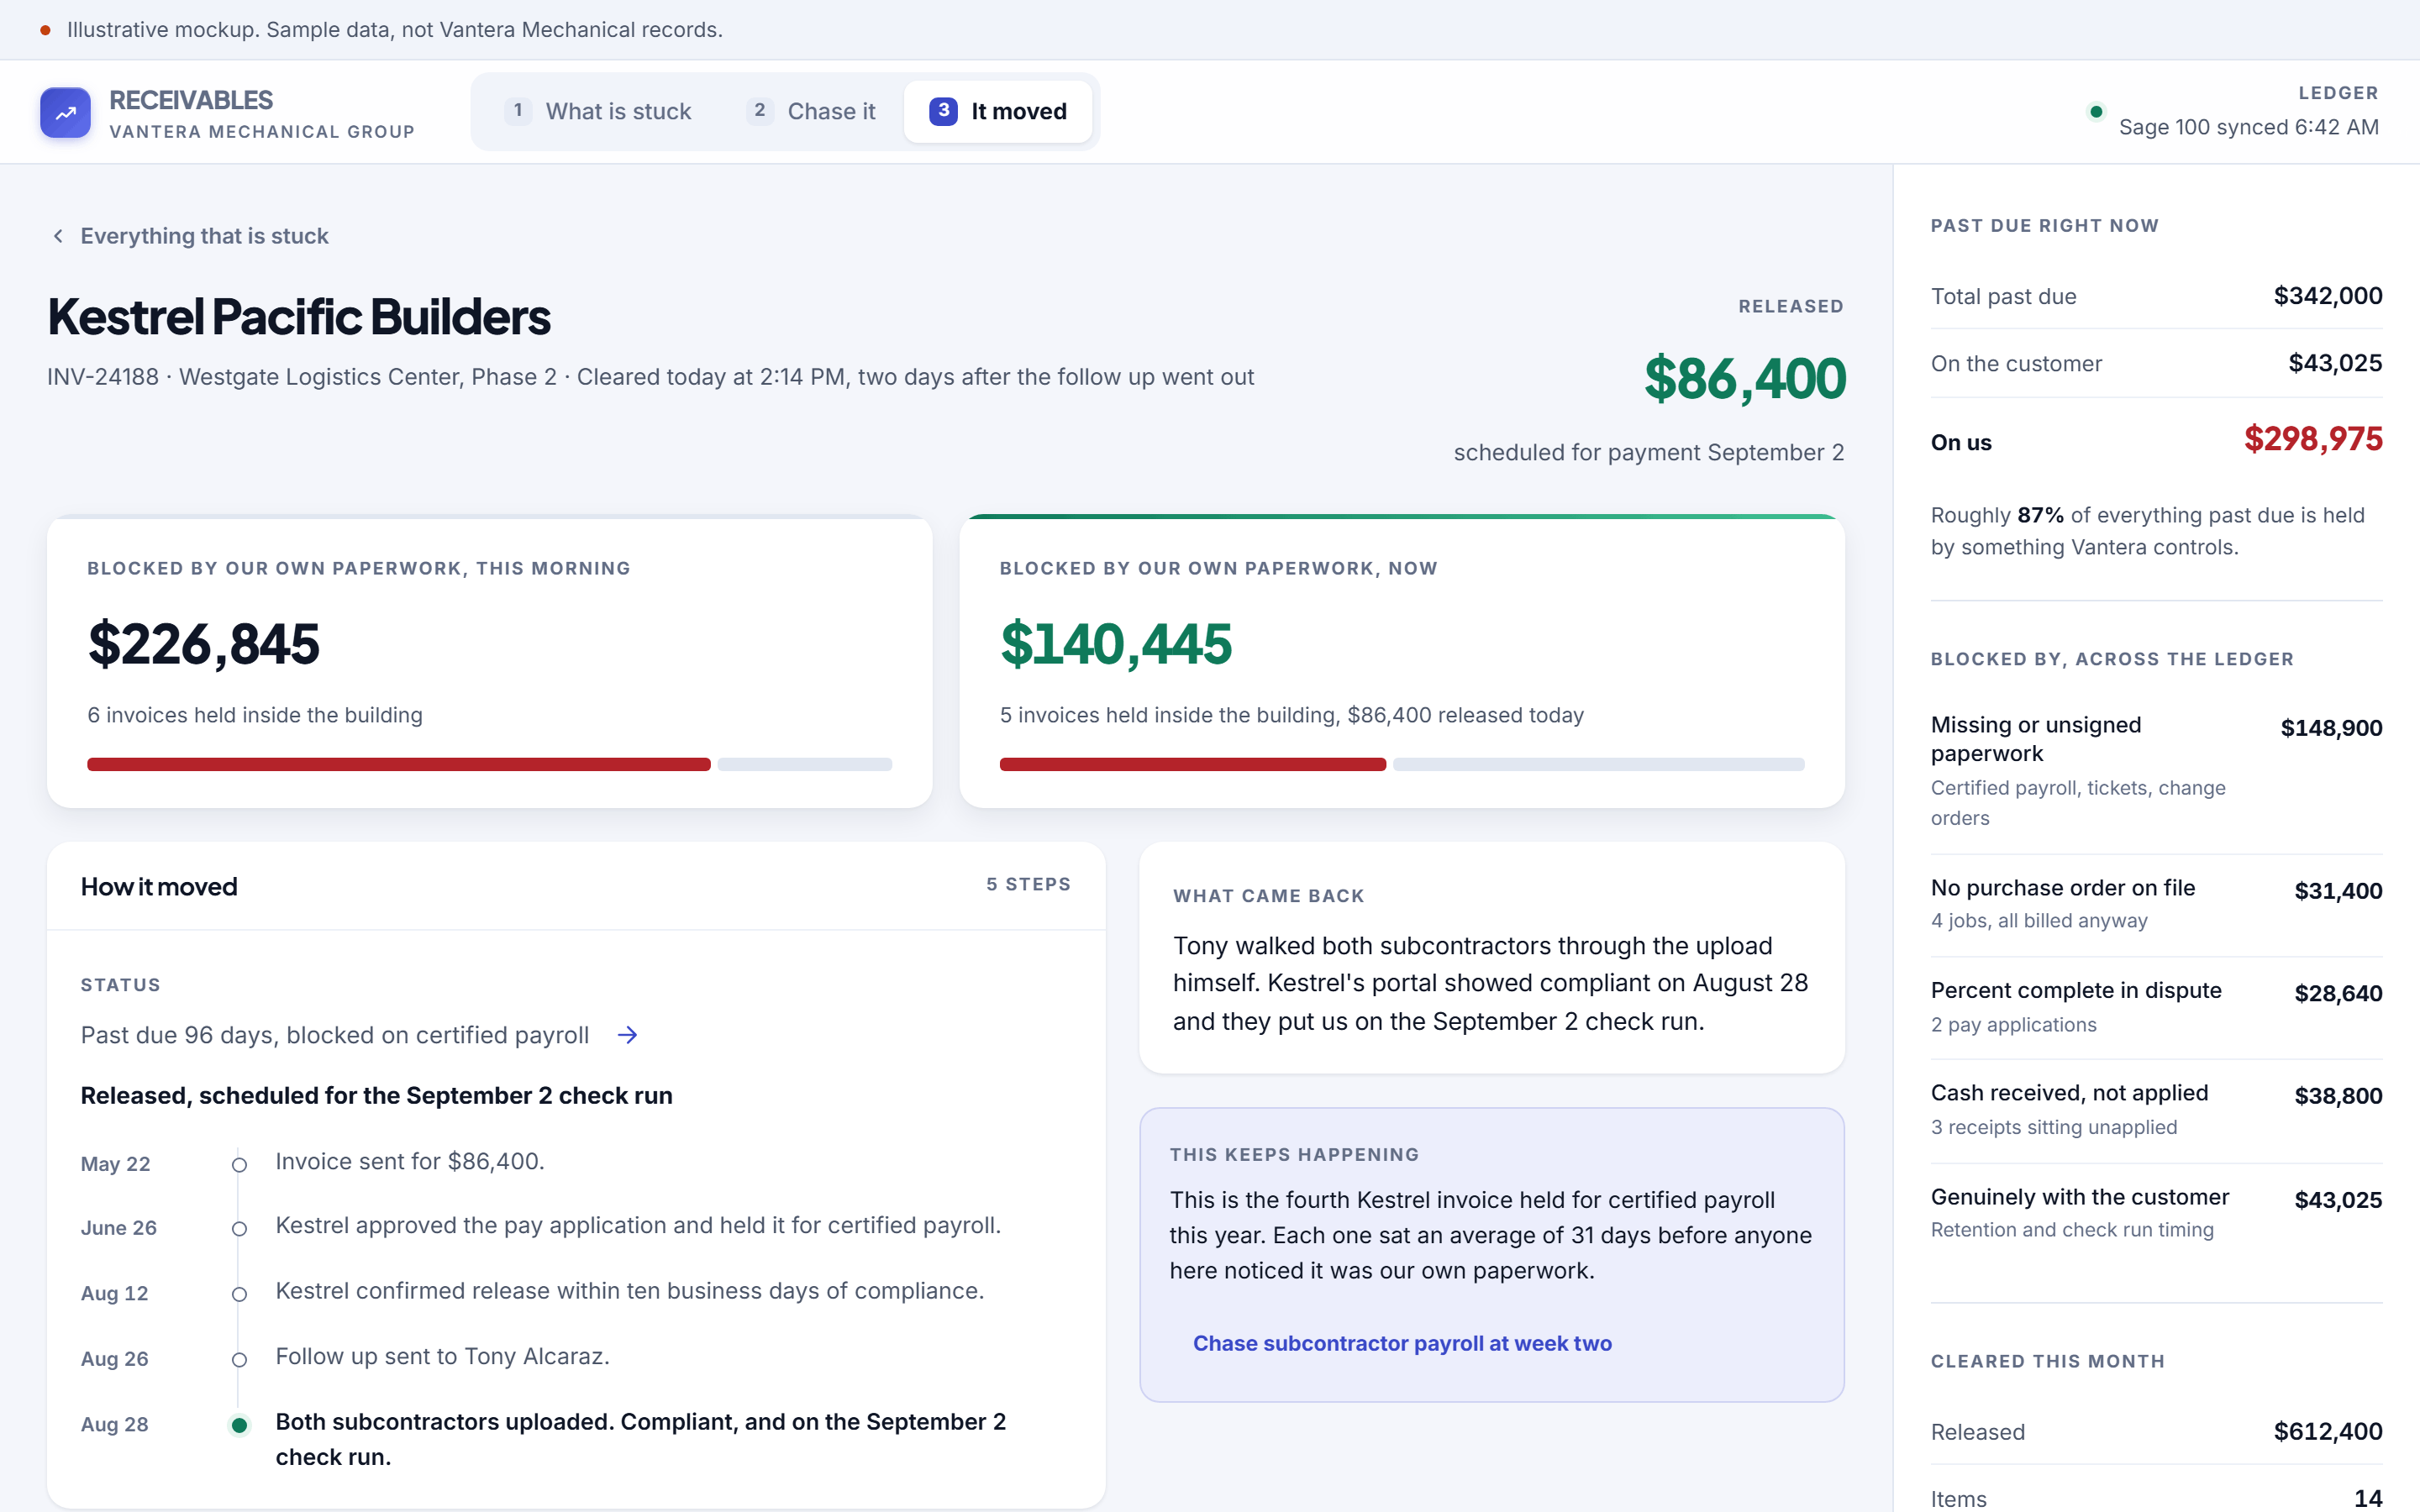Click the $140,445 blocked now figure
Viewport: 2420px width, 1512px height.
coord(1116,644)
